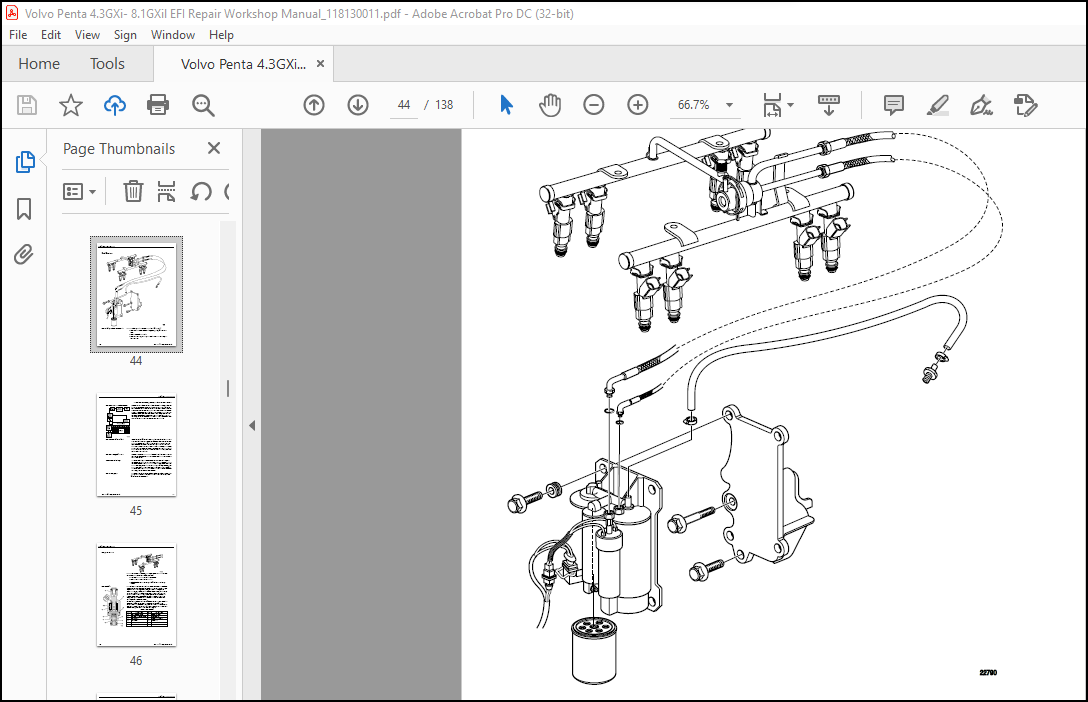
Task: Close the Volvo Penta document tab
Action: click(x=321, y=64)
